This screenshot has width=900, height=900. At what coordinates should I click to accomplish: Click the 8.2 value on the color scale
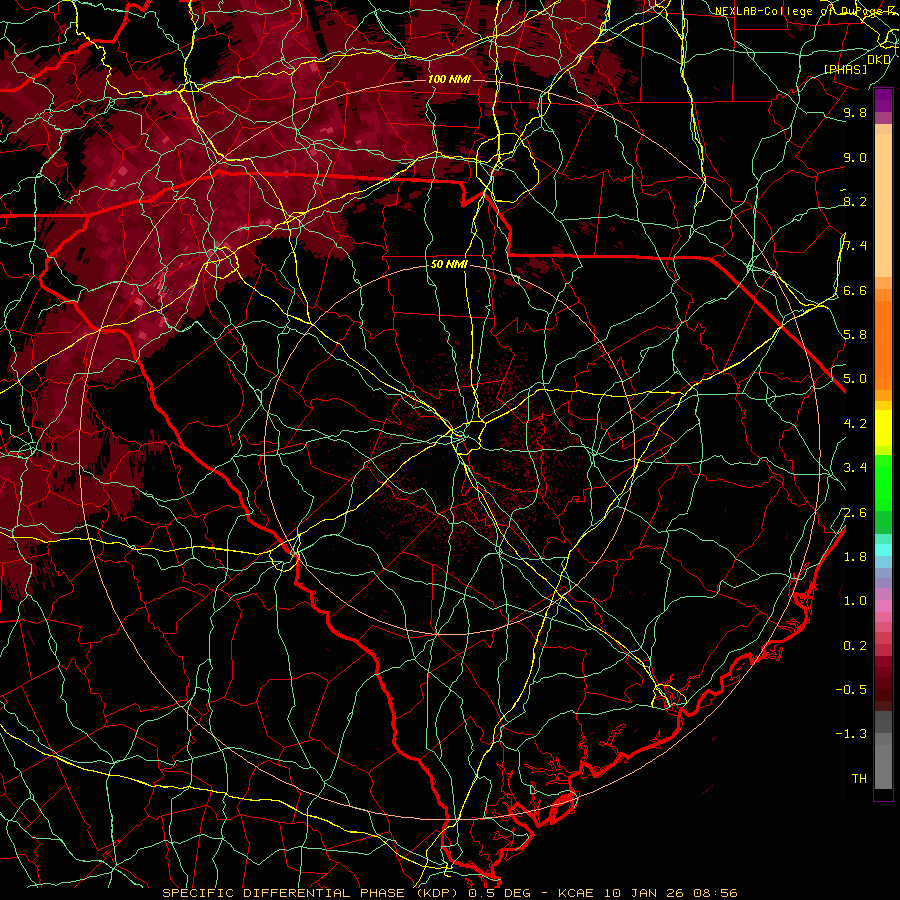point(855,201)
